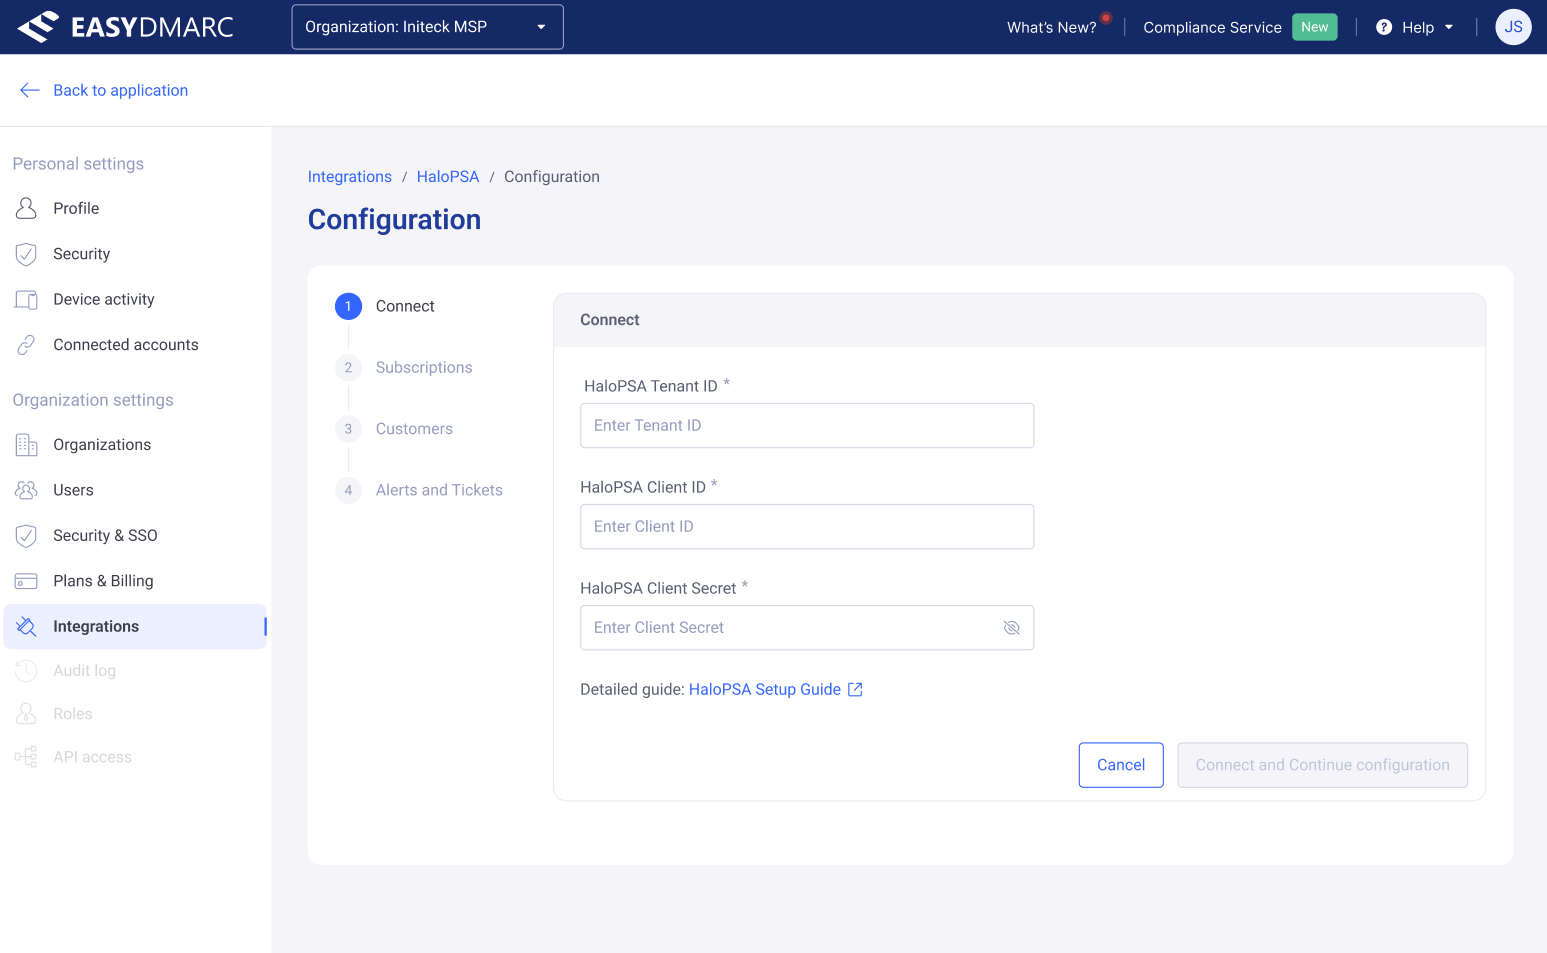Click the What's New notification dot
This screenshot has width=1547, height=953.
click(1106, 17)
